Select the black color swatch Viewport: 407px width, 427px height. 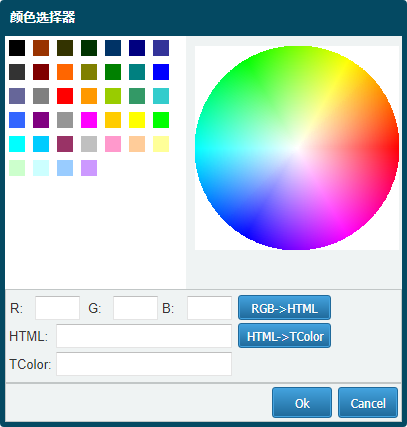(17, 48)
